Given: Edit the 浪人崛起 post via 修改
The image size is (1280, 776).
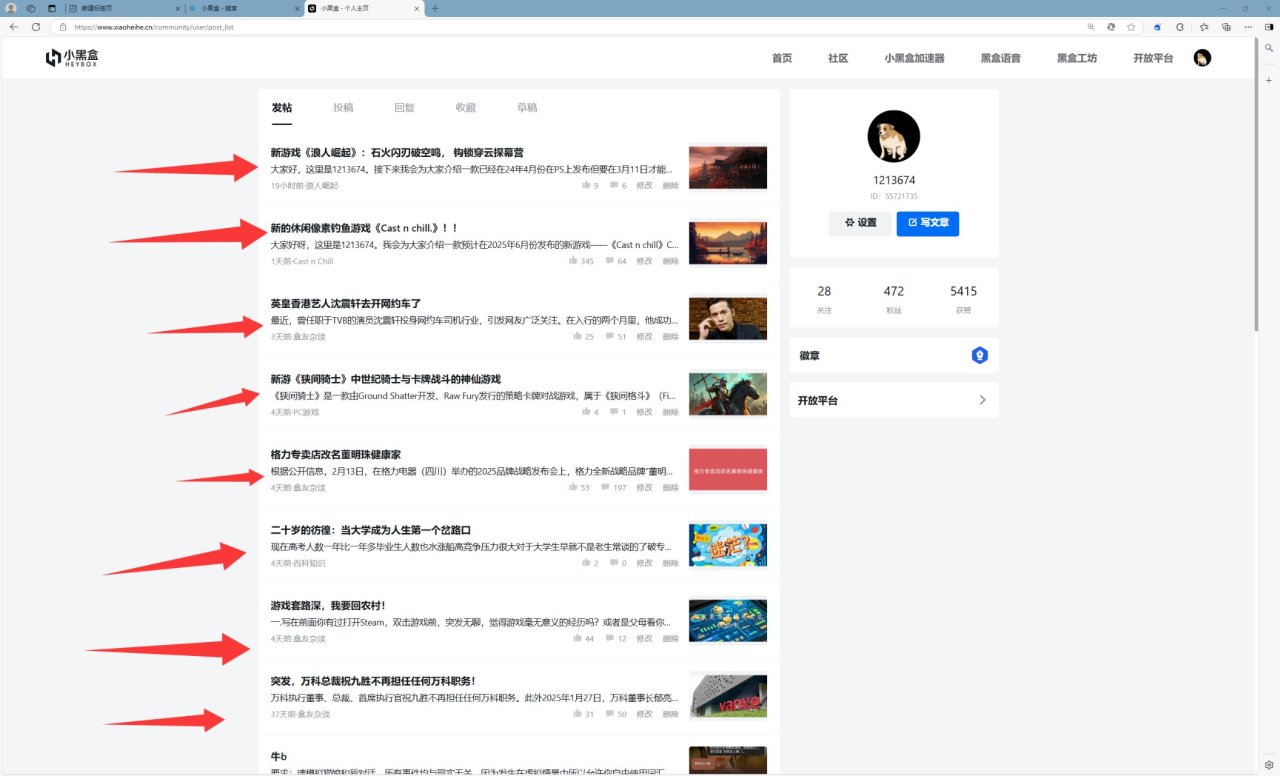Looking at the screenshot, I should pyautogui.click(x=644, y=186).
